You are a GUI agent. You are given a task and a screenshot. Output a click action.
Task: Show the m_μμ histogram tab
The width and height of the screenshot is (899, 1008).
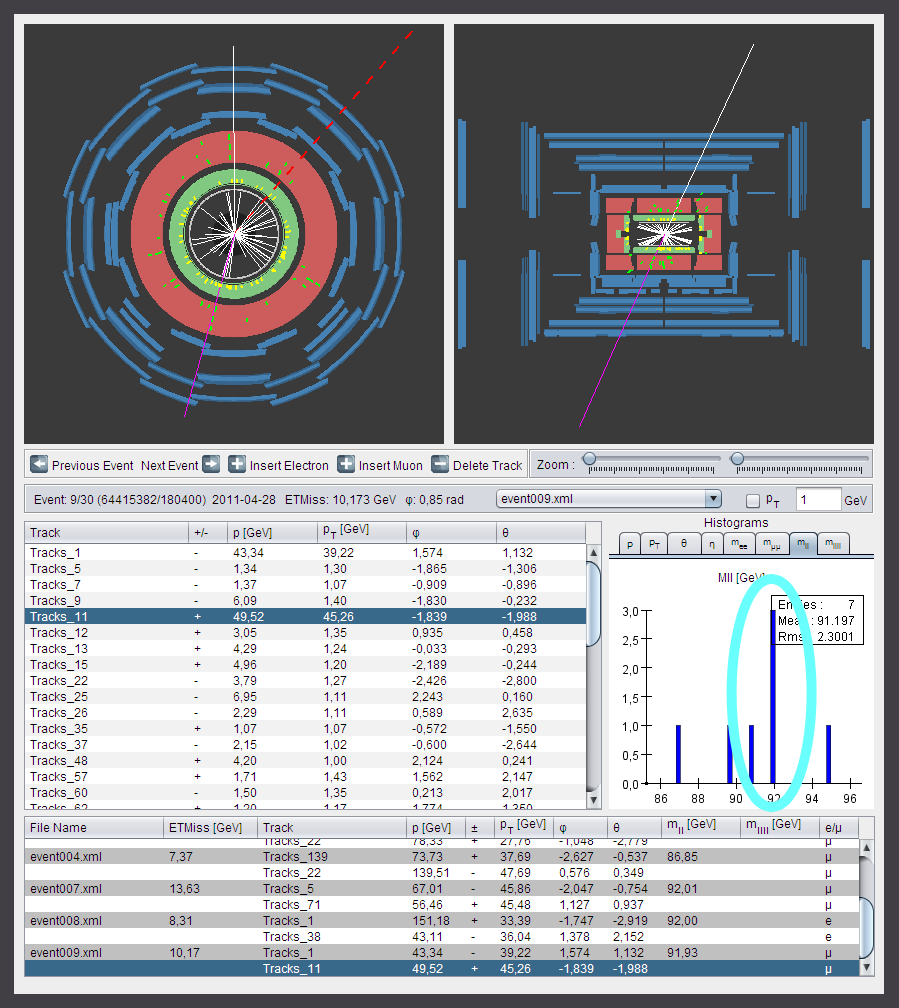[772, 544]
